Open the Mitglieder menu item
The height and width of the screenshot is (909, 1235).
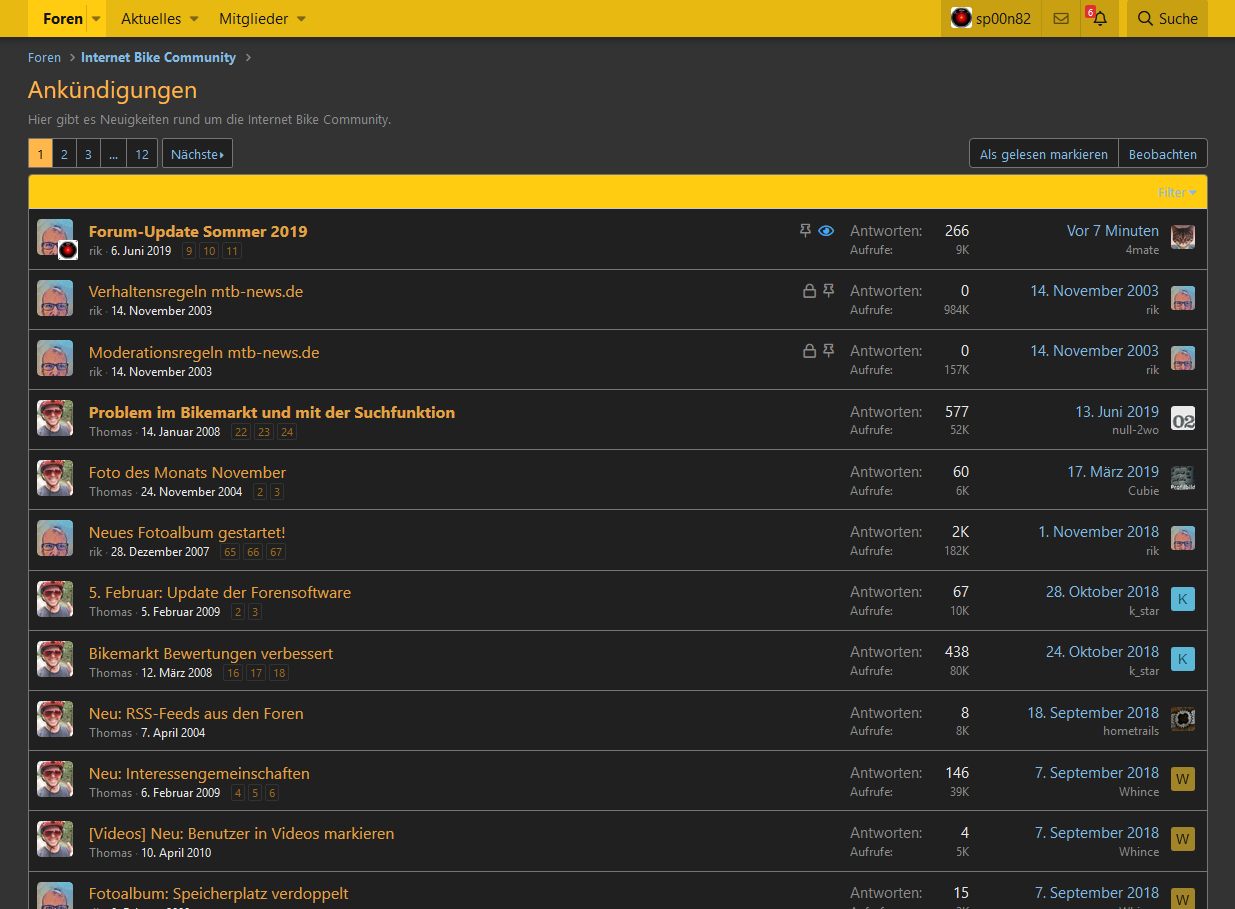coord(254,19)
